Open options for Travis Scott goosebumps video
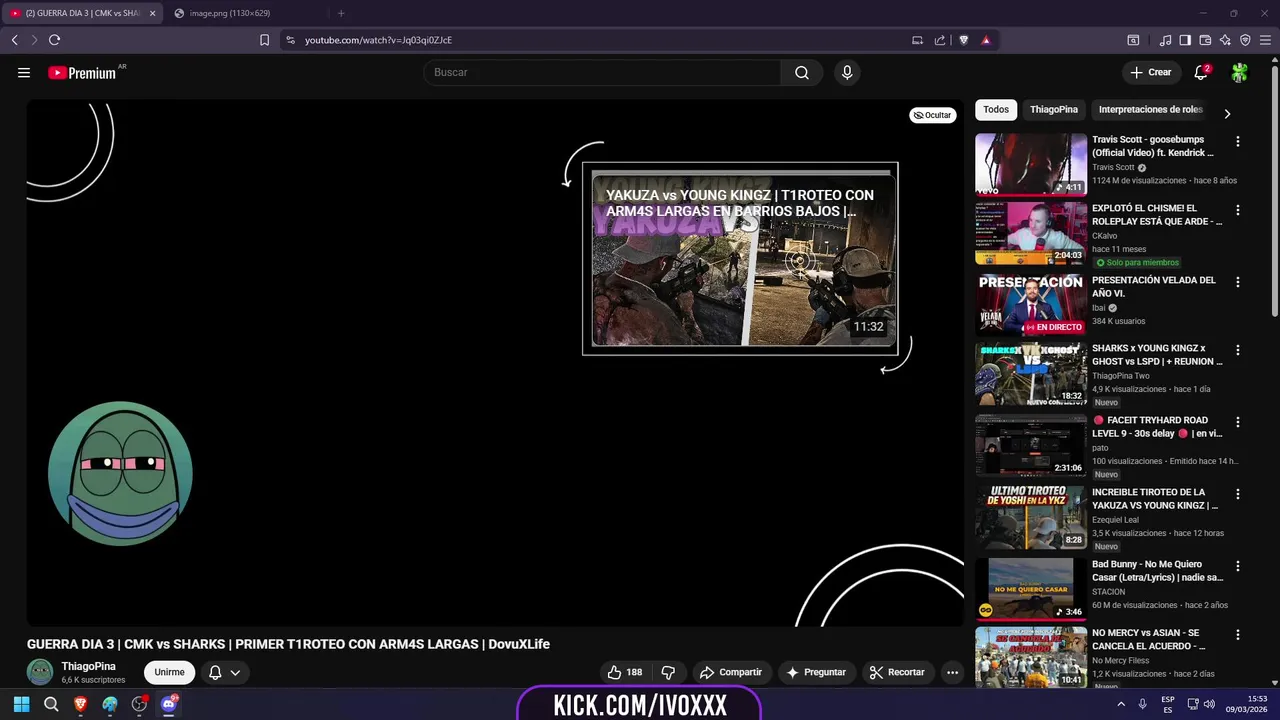The height and width of the screenshot is (720, 1280). (1238, 142)
